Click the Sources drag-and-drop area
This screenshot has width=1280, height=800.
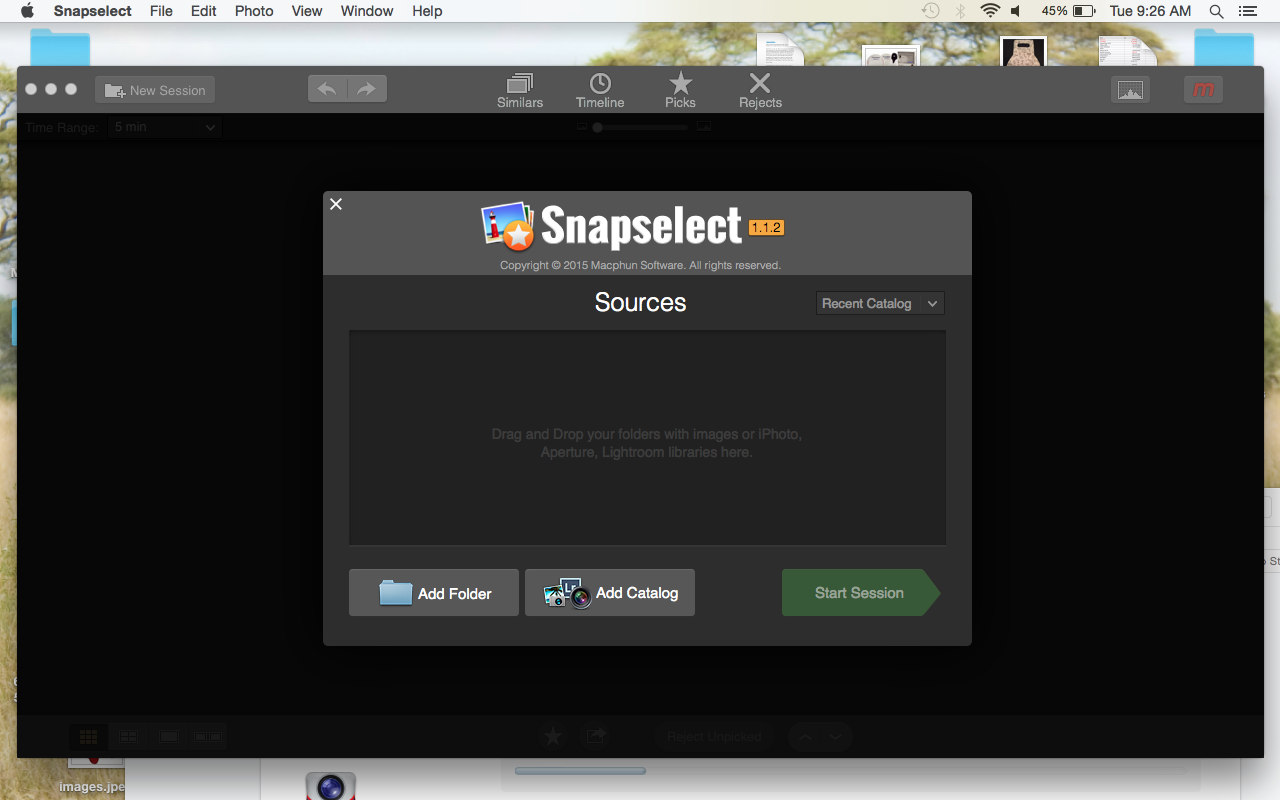point(647,438)
